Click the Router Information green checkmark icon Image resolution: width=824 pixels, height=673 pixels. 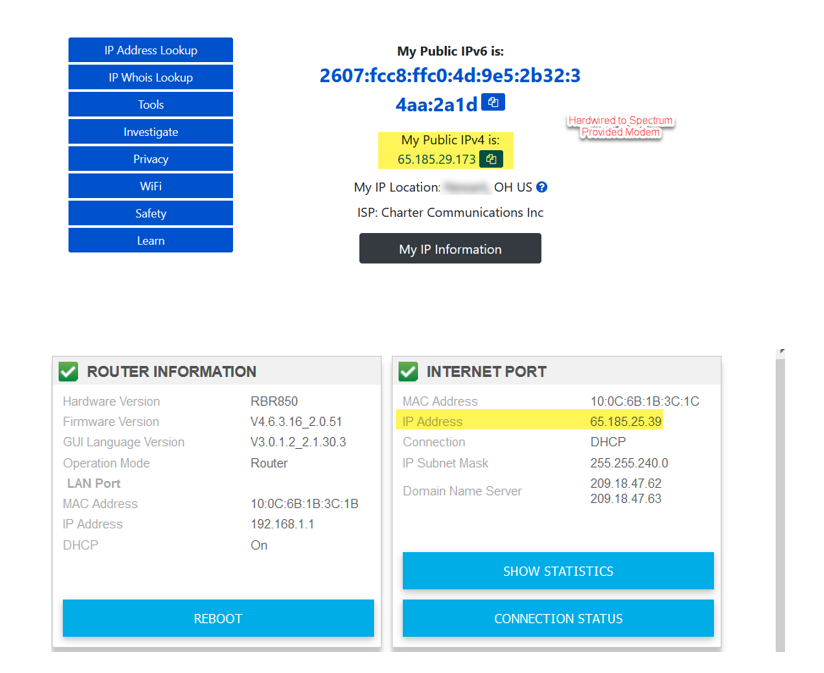tap(68, 372)
